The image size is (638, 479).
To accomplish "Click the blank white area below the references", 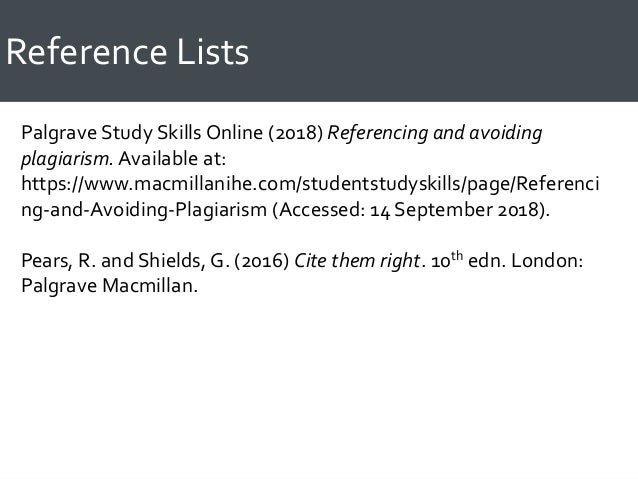I will click(320, 390).
